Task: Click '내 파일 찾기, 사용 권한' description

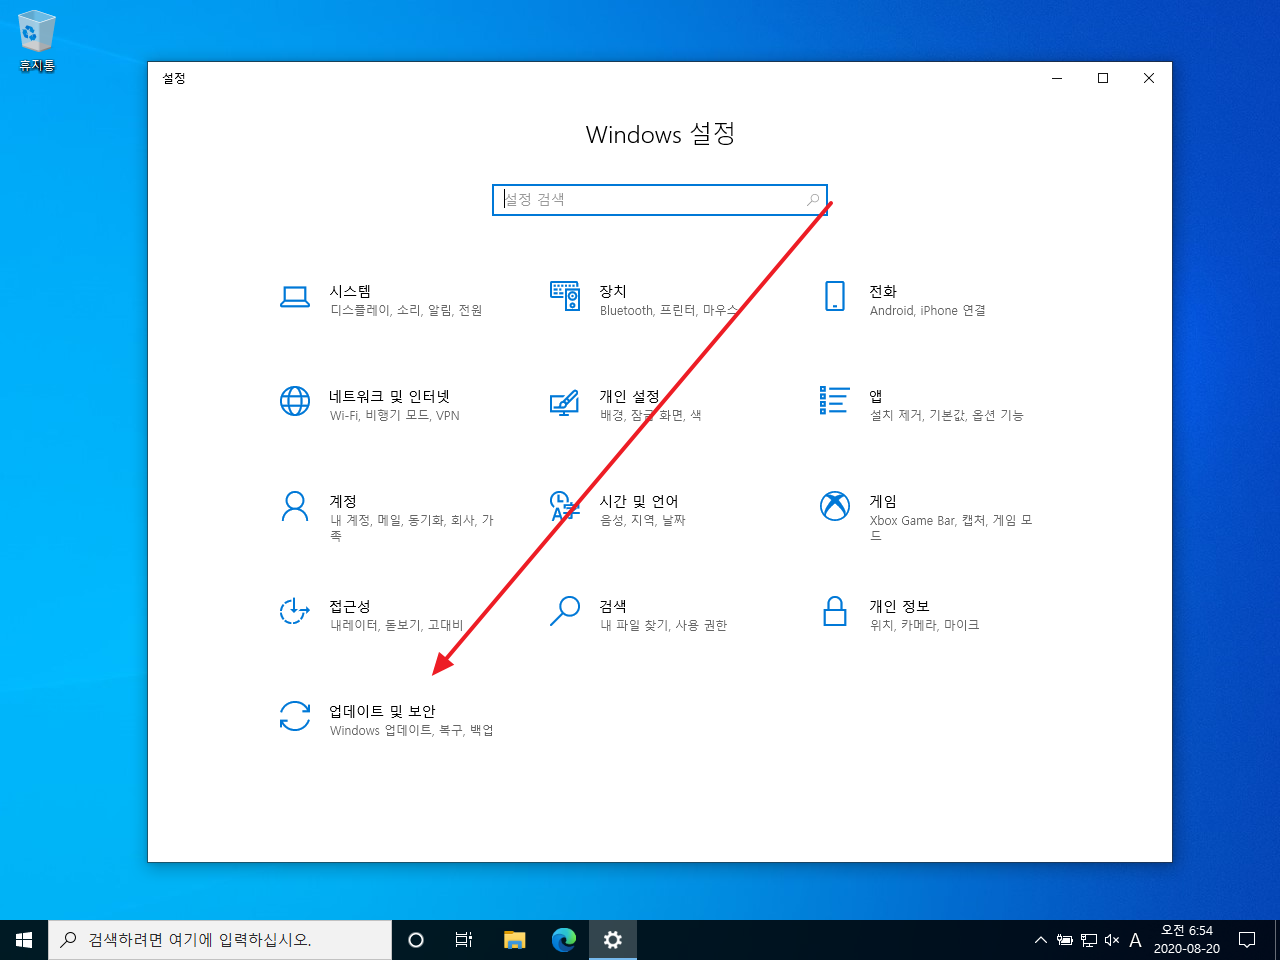Action: click(664, 625)
